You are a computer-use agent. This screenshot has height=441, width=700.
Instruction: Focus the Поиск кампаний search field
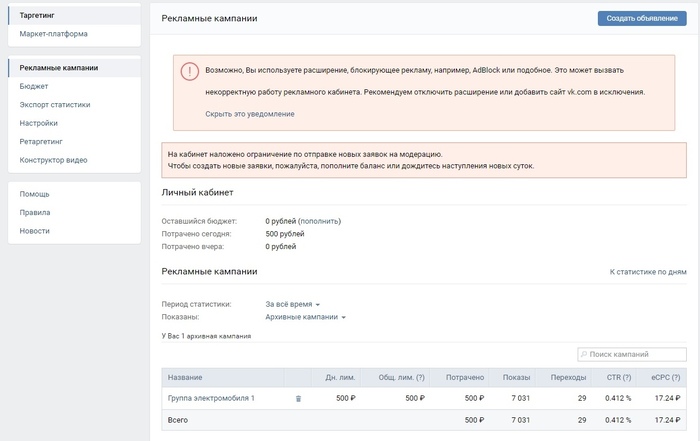coord(636,355)
